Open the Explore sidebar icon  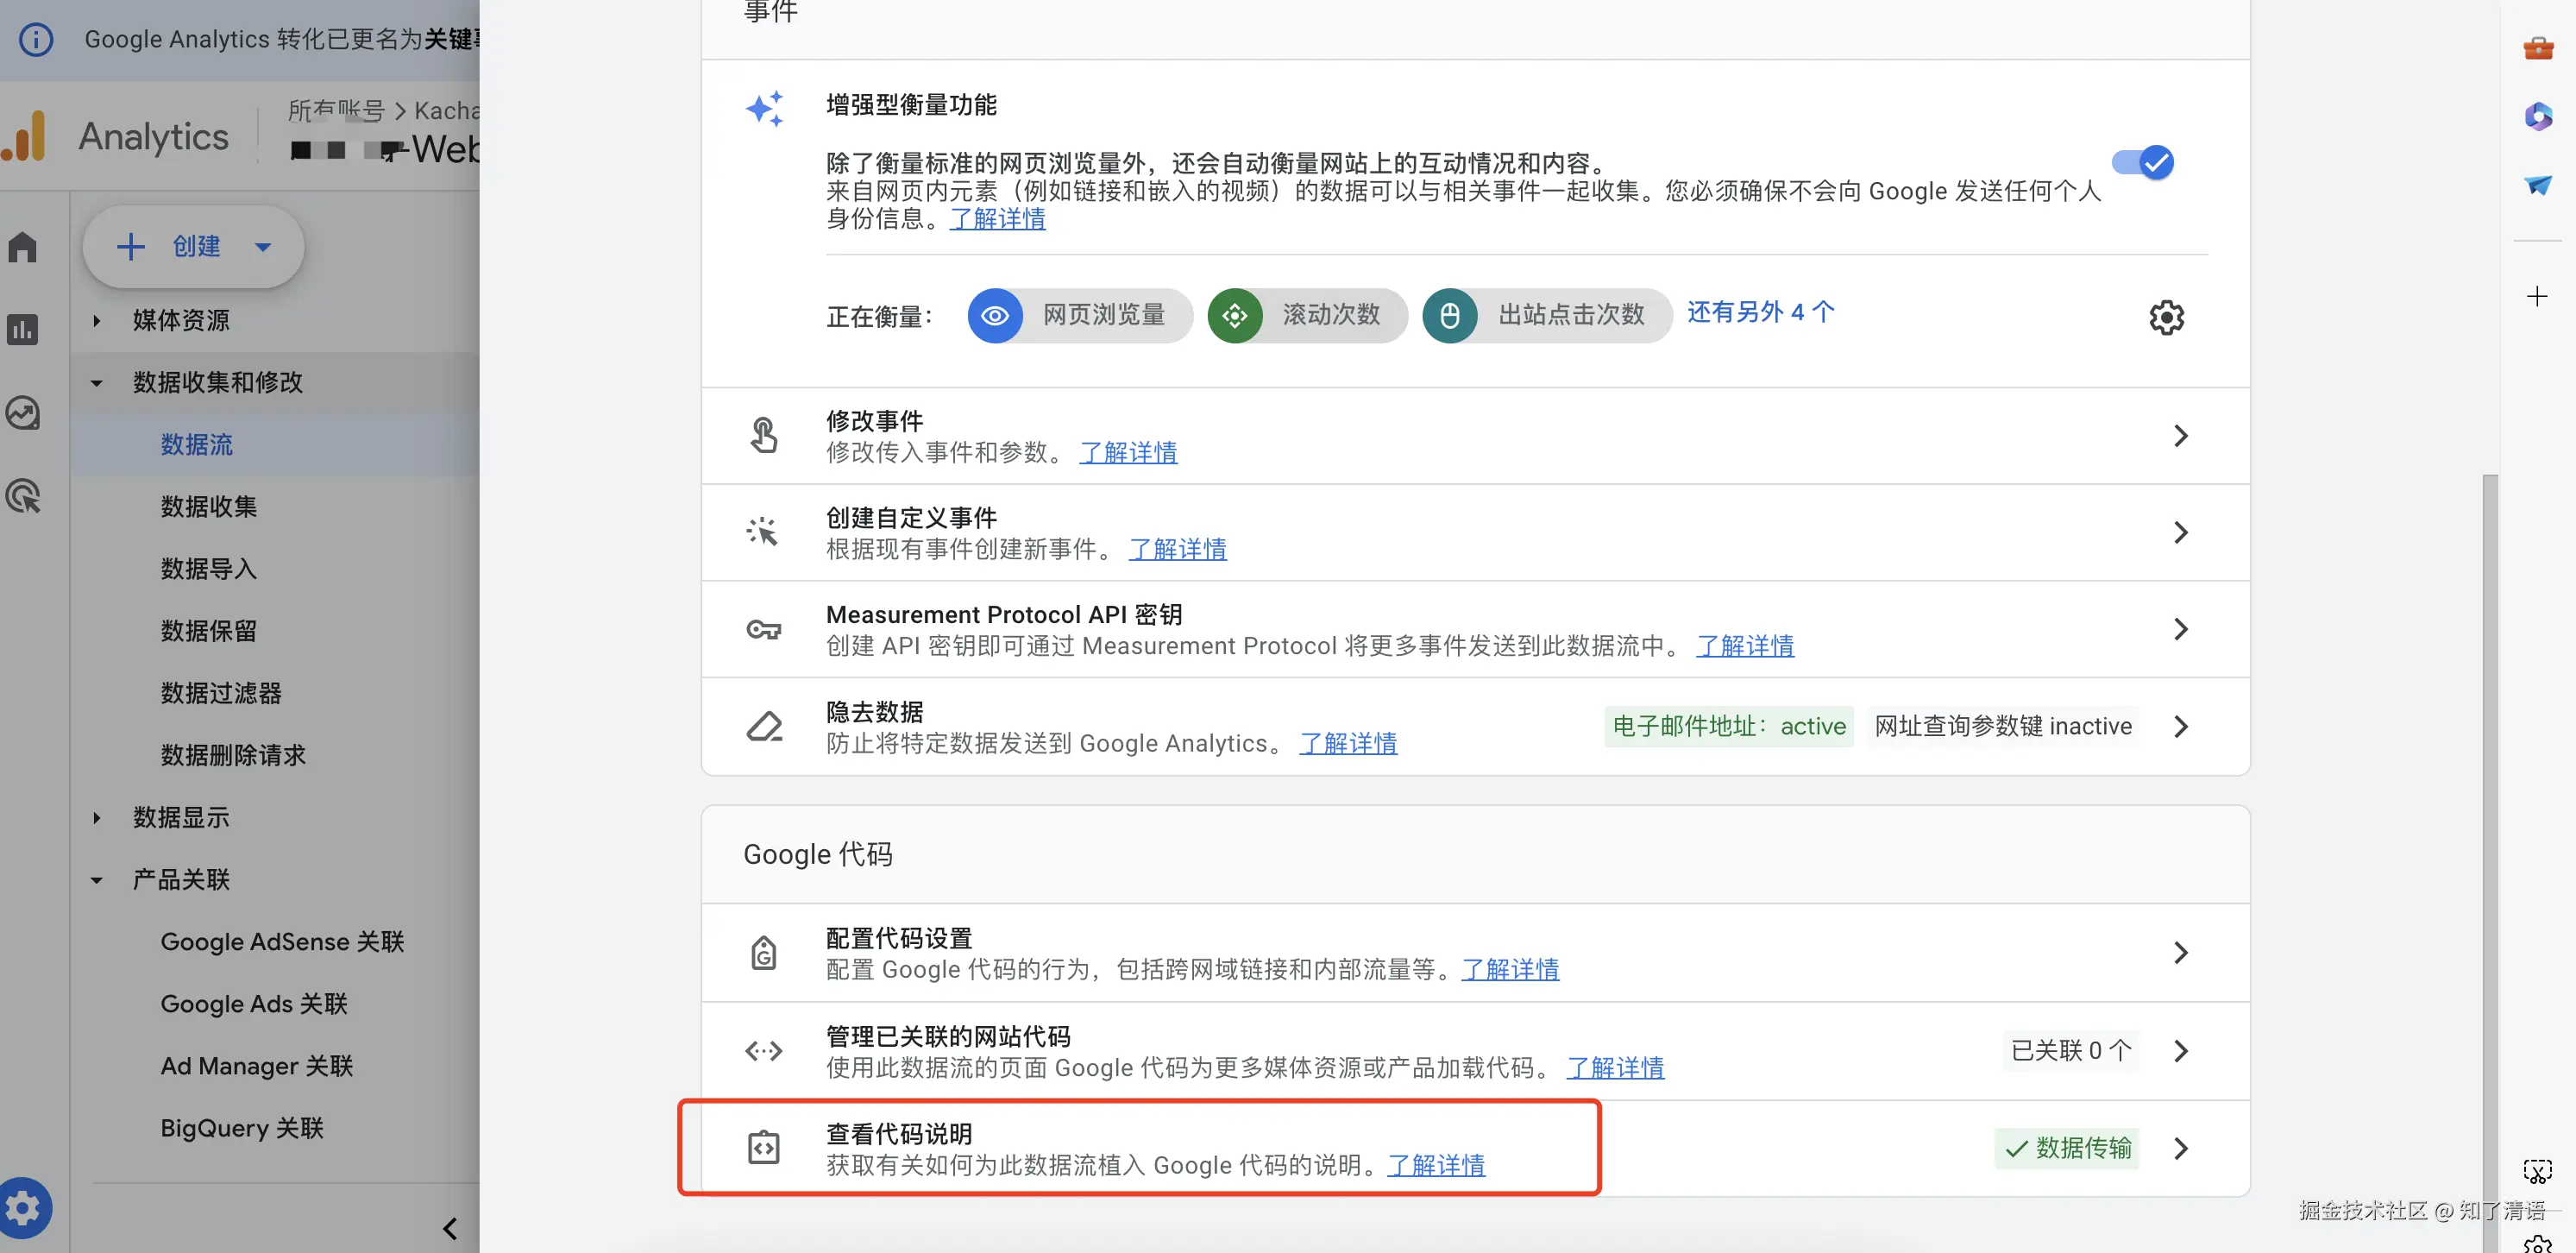point(23,412)
